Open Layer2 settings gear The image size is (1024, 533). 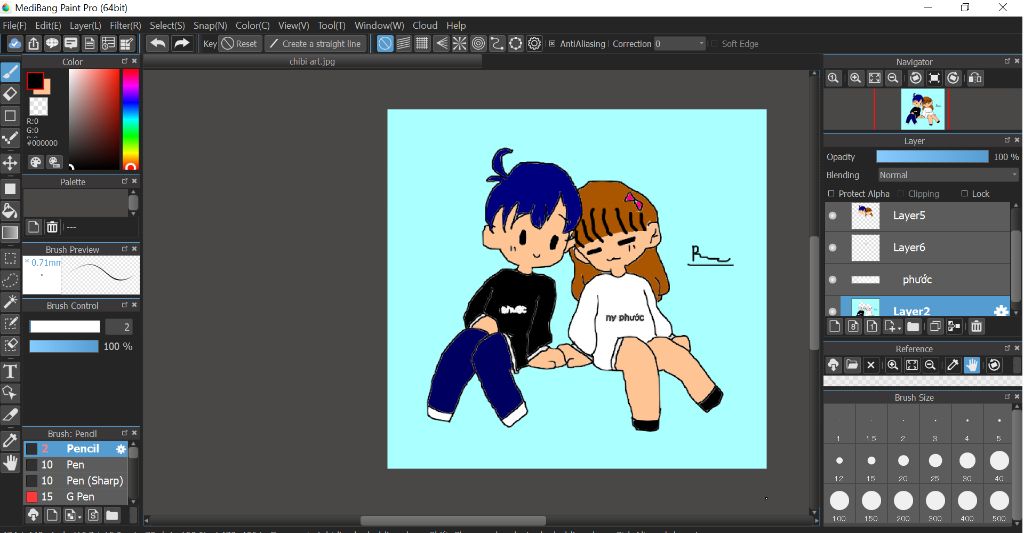pyautogui.click(x=1000, y=311)
